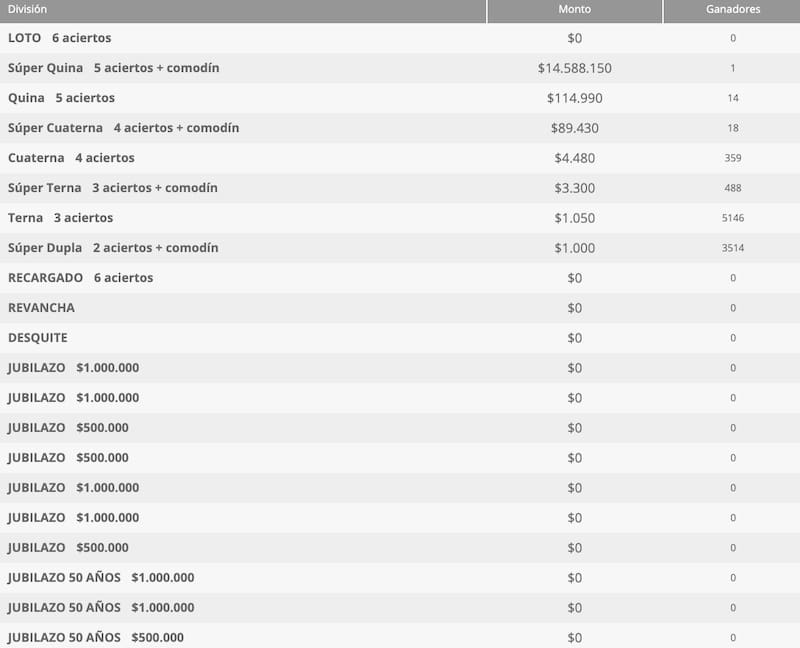Click the Ganadores column header
Screen dimensions: 800x648
click(x=732, y=9)
